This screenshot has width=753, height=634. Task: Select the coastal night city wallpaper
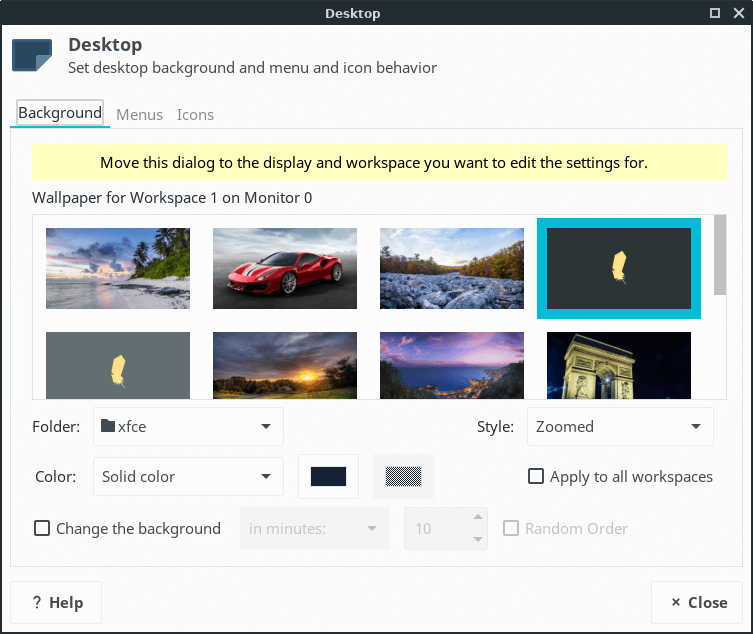(452, 366)
